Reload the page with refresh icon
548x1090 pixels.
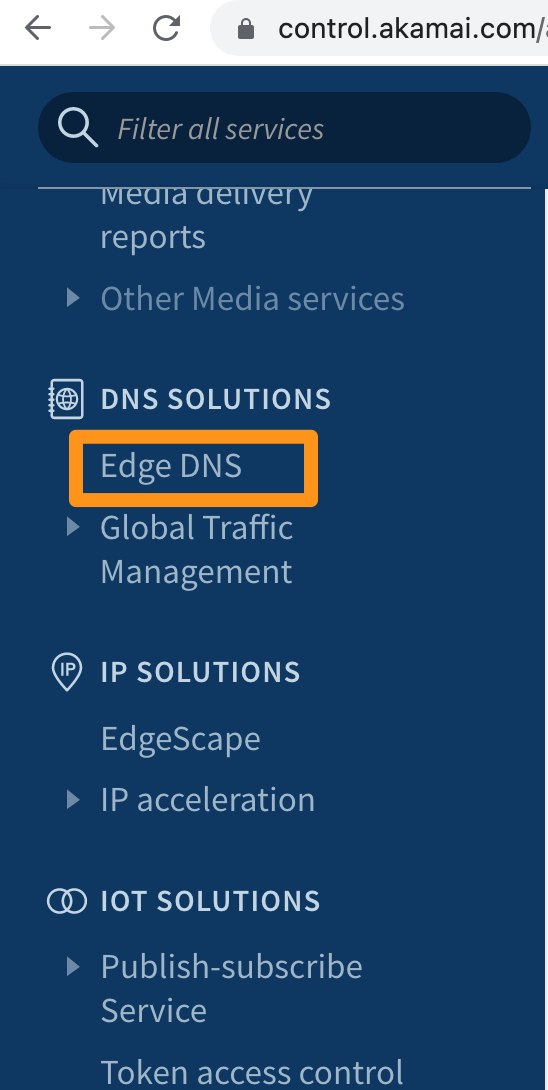point(167,29)
